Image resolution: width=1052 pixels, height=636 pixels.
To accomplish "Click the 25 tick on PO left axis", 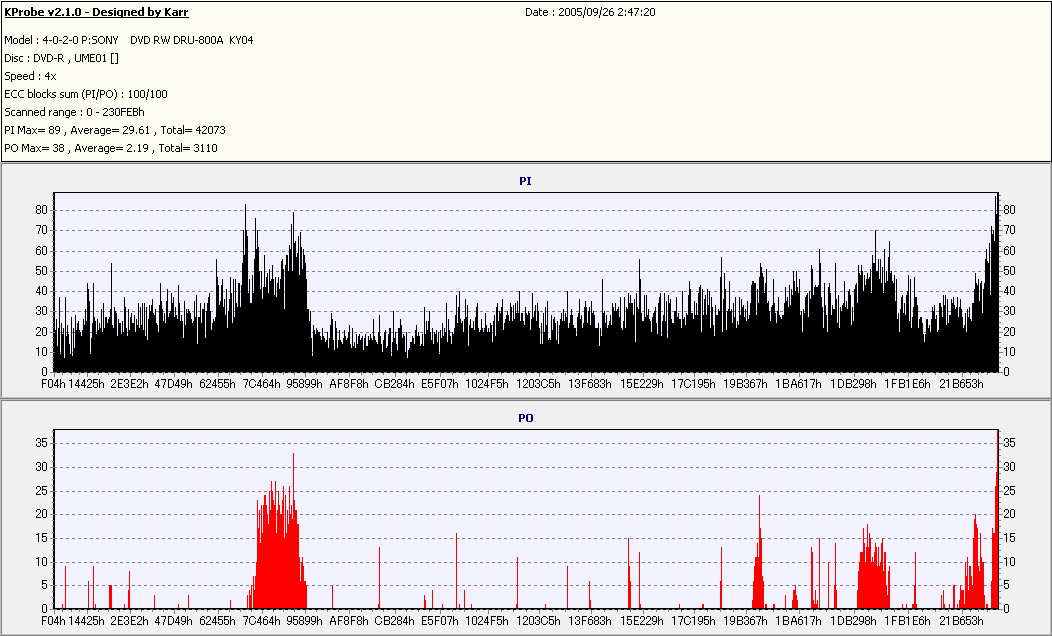I will [x=42, y=490].
